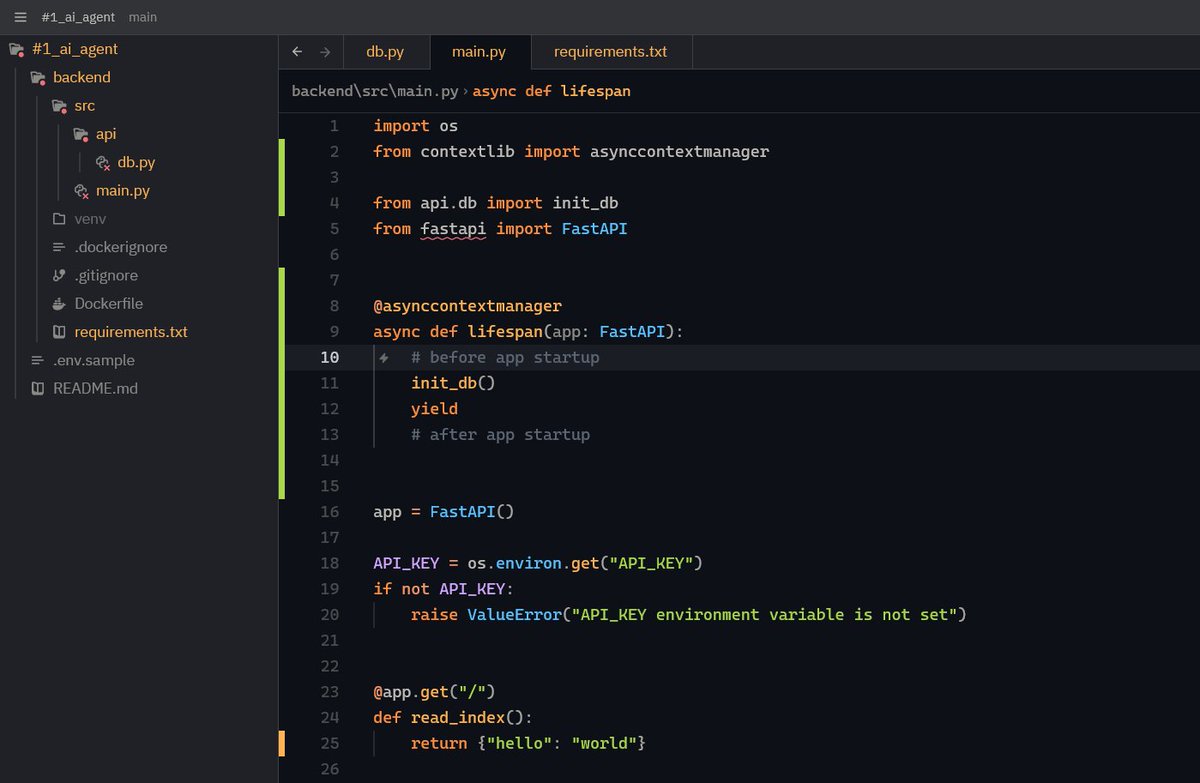Click the lightning code action icon on line 10
This screenshot has width=1200, height=783.
384,358
